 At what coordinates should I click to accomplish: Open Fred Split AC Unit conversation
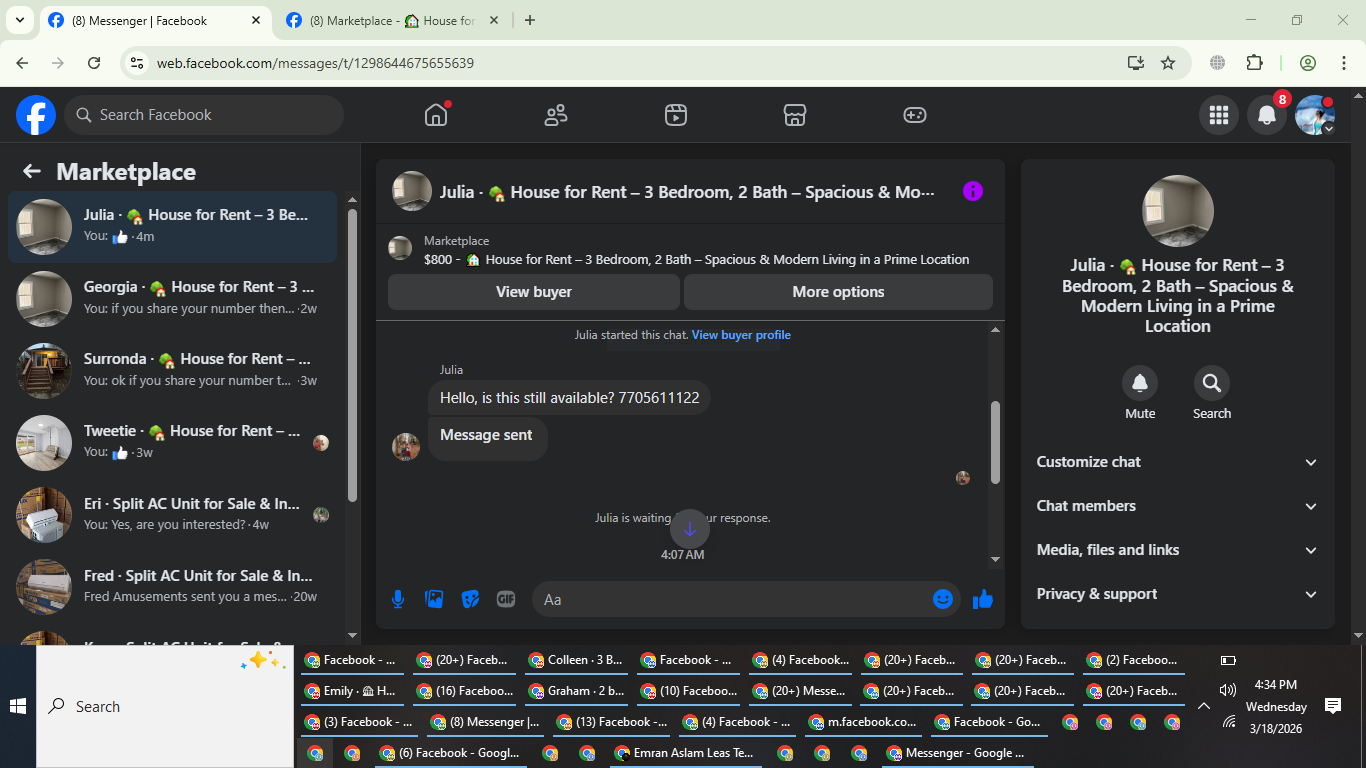173,586
